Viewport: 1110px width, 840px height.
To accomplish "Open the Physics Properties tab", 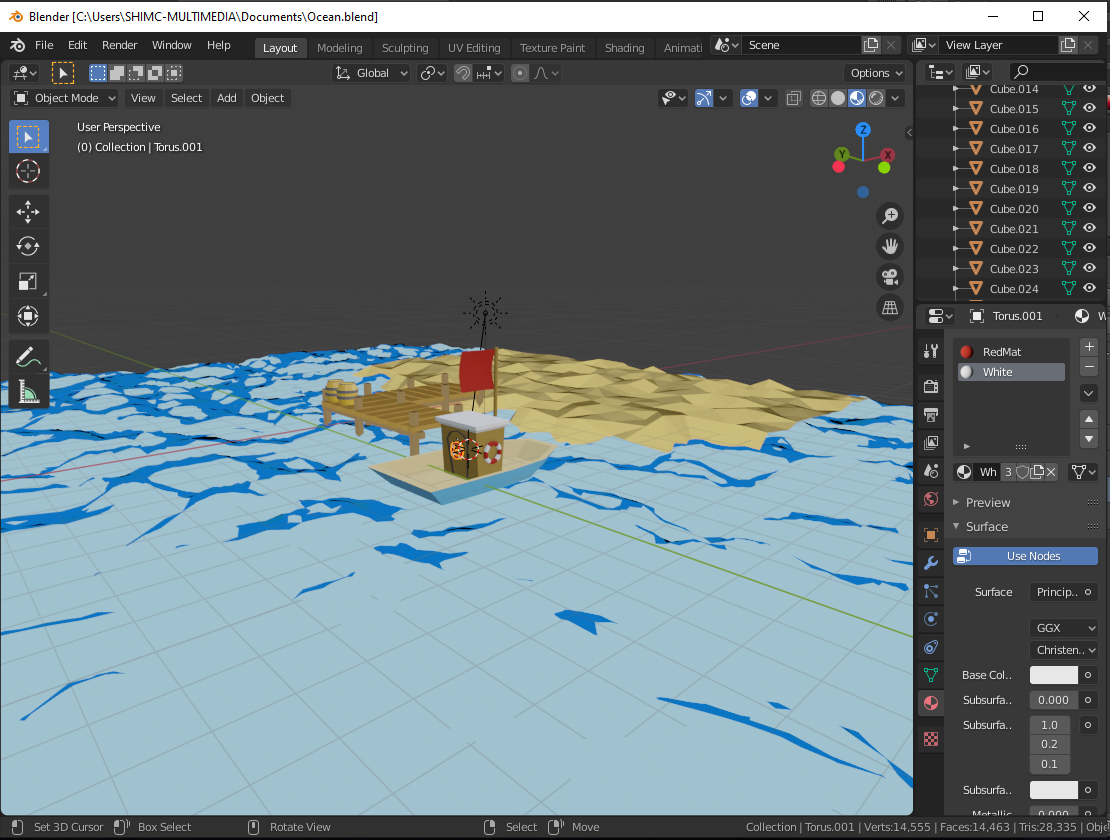I will coord(930,619).
